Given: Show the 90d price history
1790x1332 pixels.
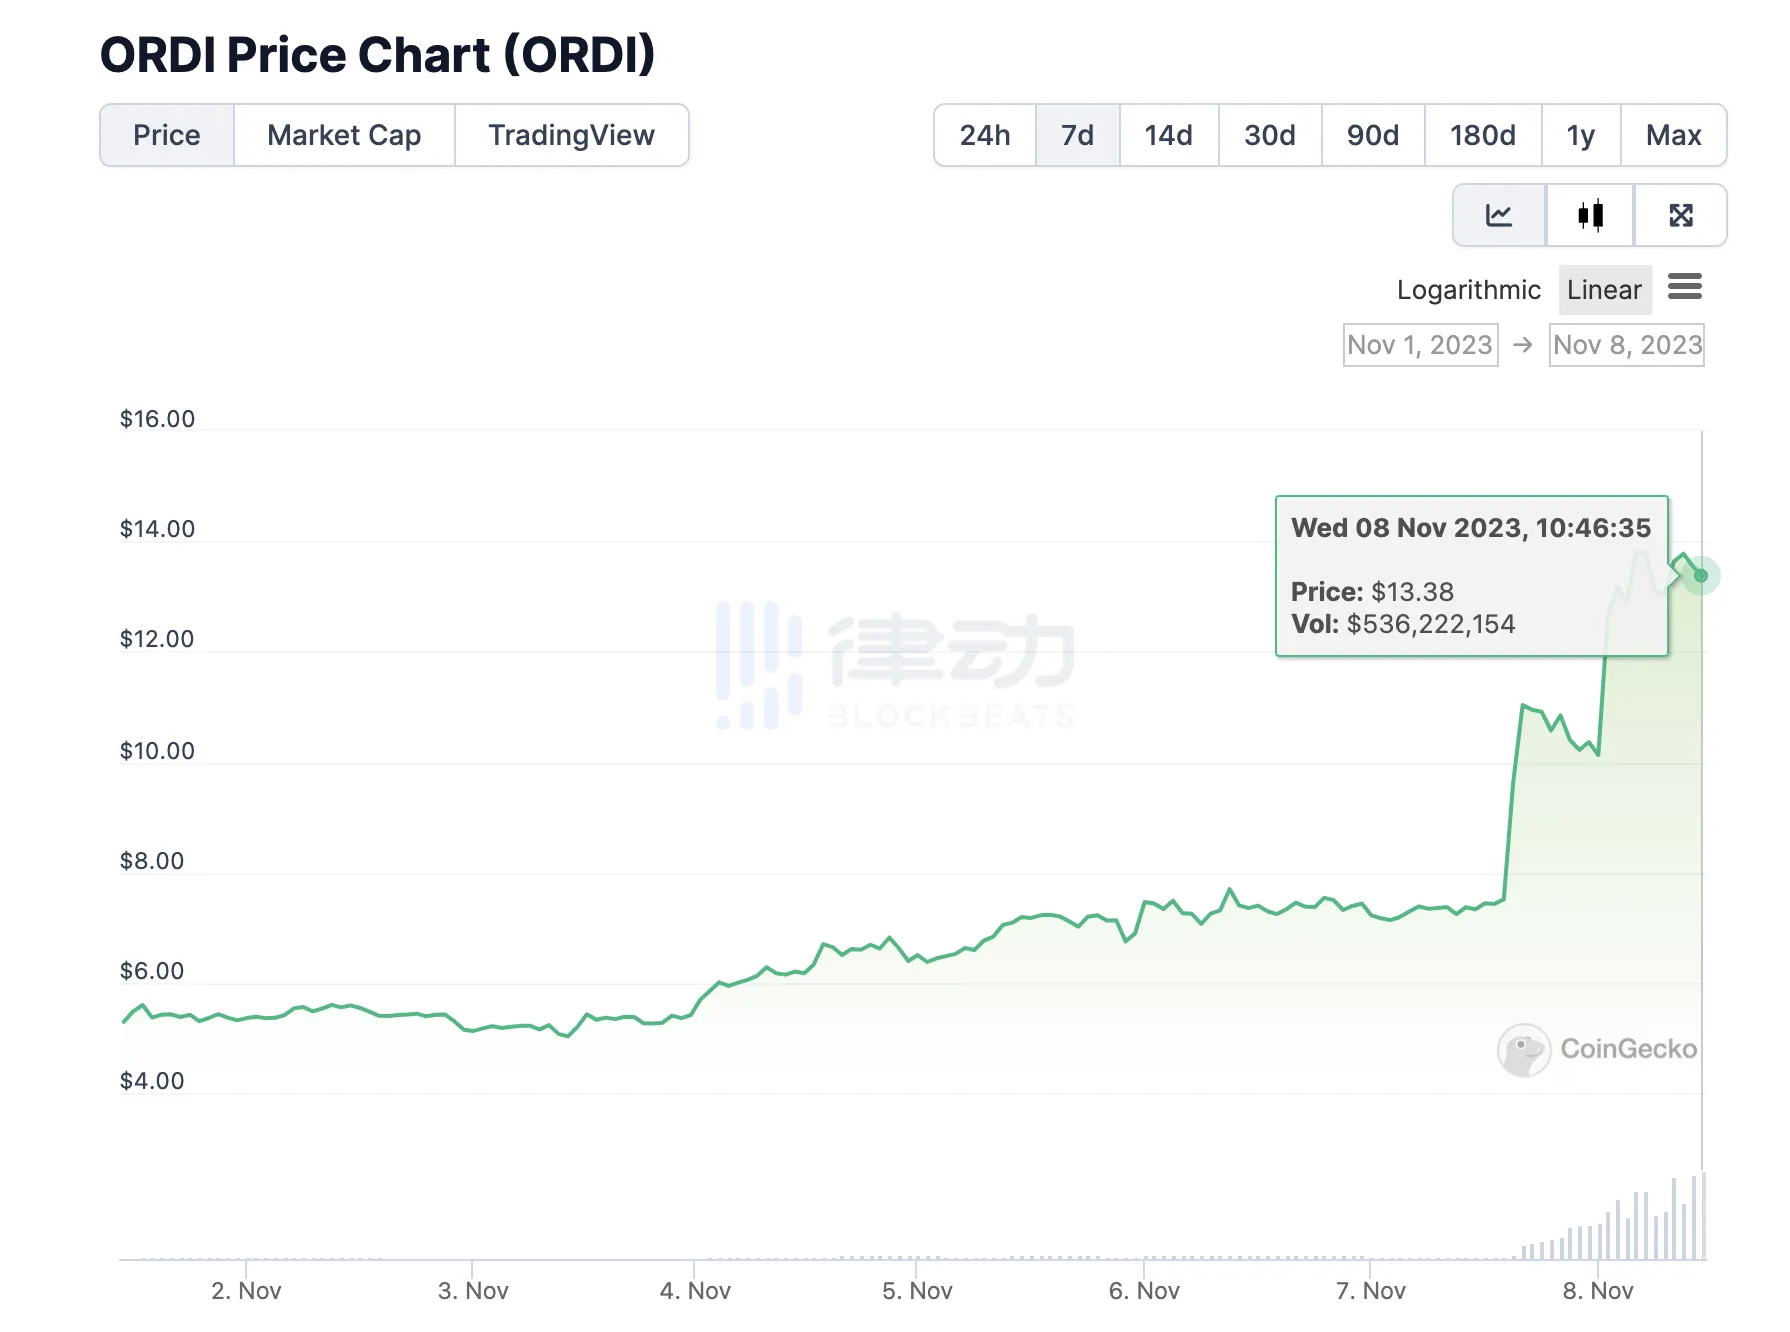Looking at the screenshot, I should 1372,135.
